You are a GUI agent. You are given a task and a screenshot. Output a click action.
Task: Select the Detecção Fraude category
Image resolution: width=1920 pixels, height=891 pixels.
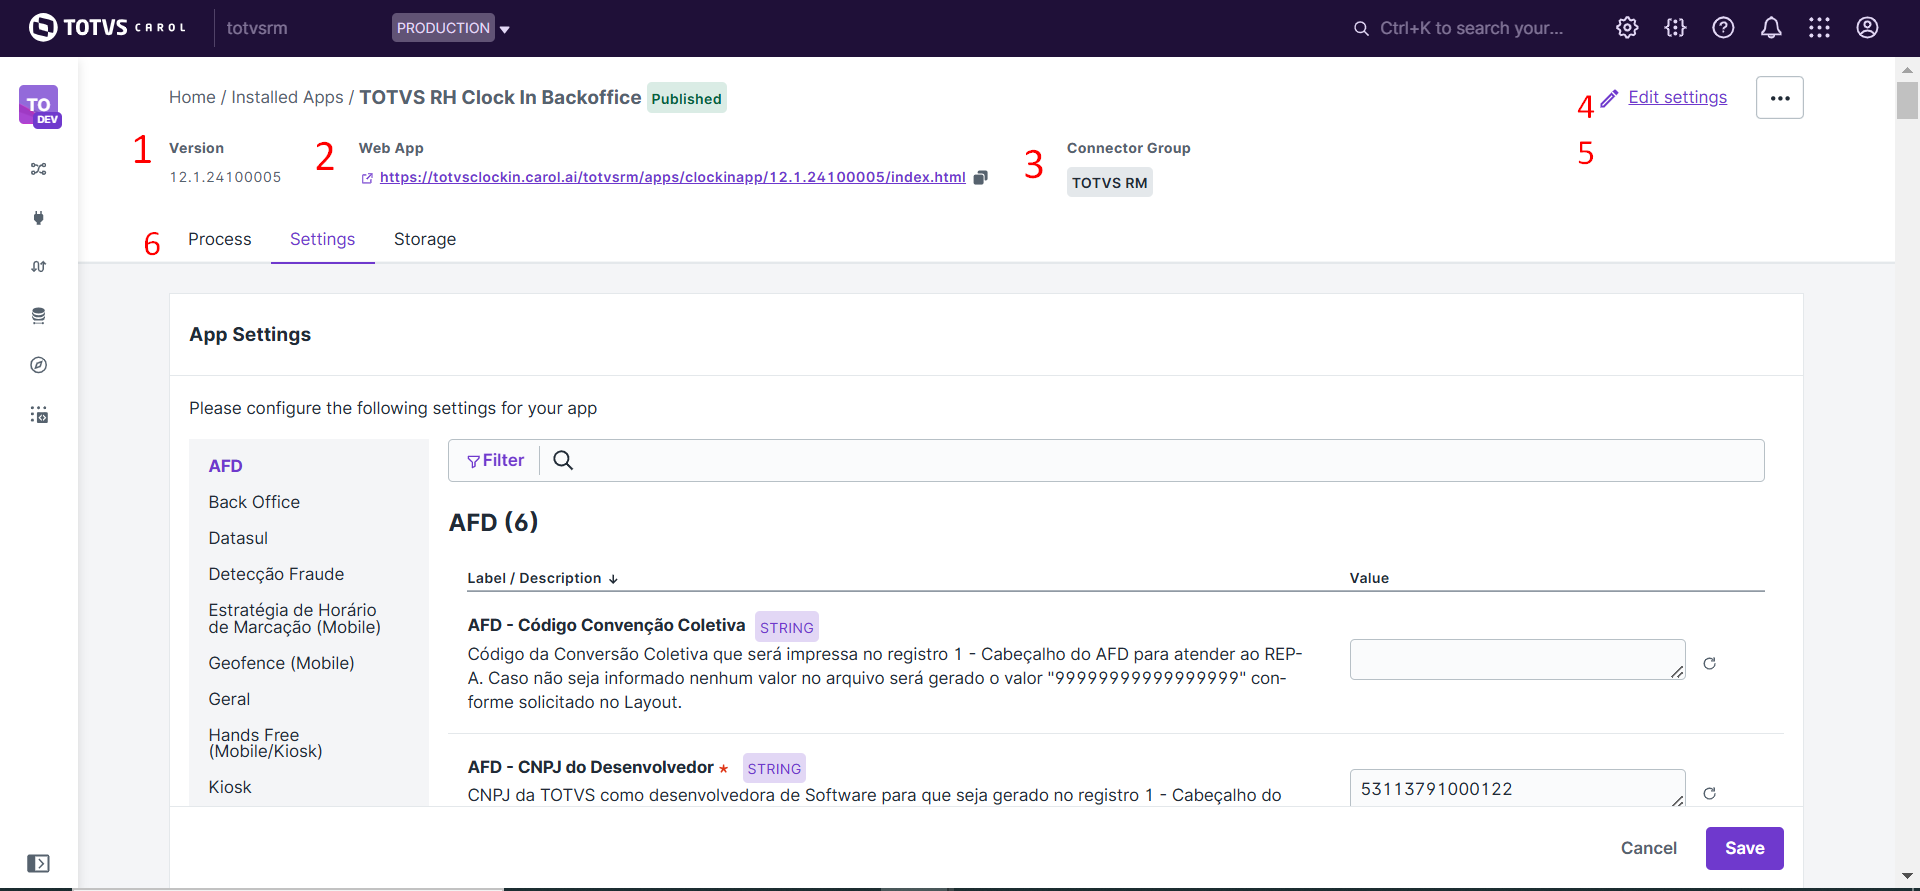point(276,574)
